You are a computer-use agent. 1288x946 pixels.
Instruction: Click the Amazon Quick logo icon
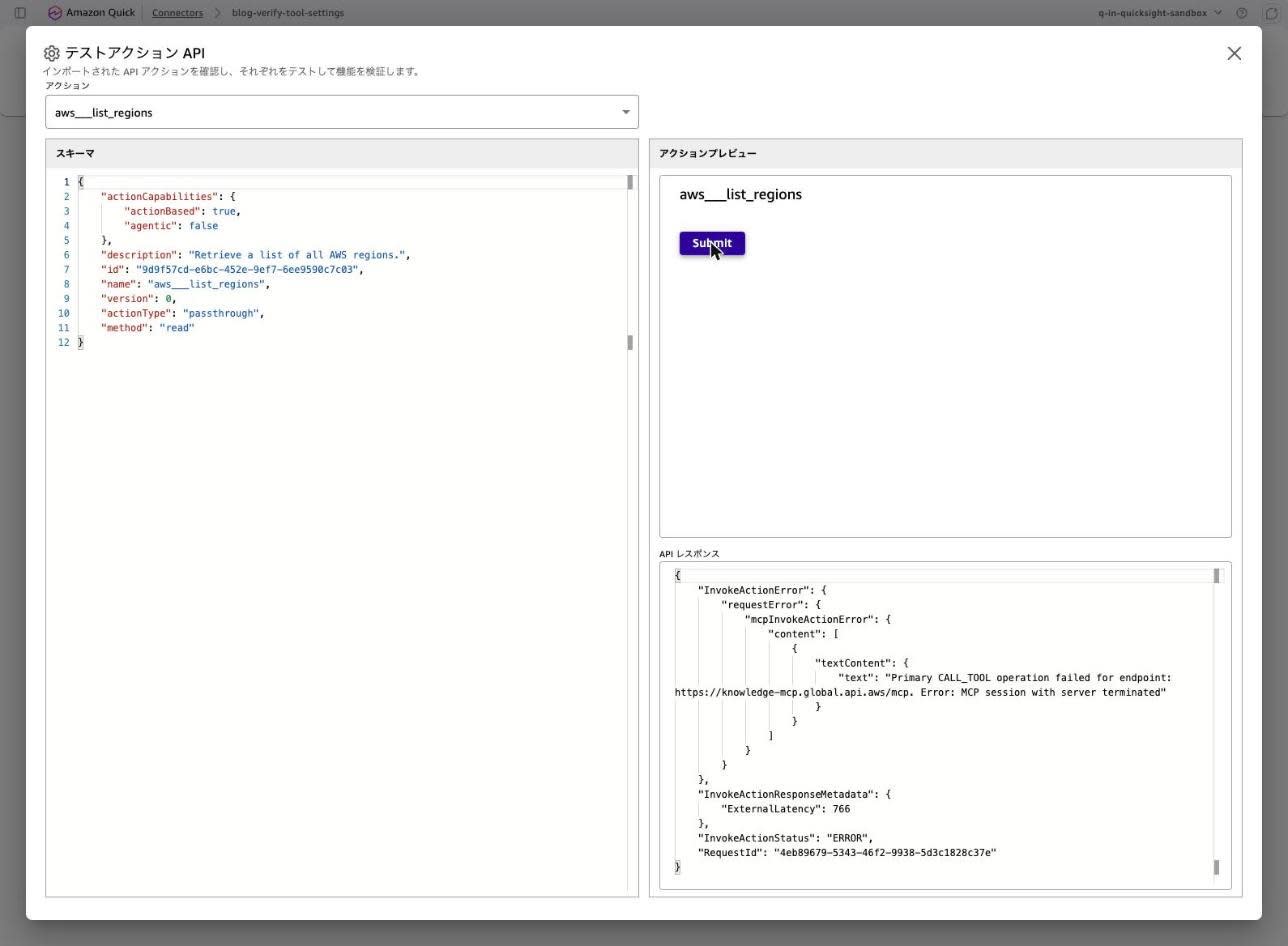coord(55,13)
